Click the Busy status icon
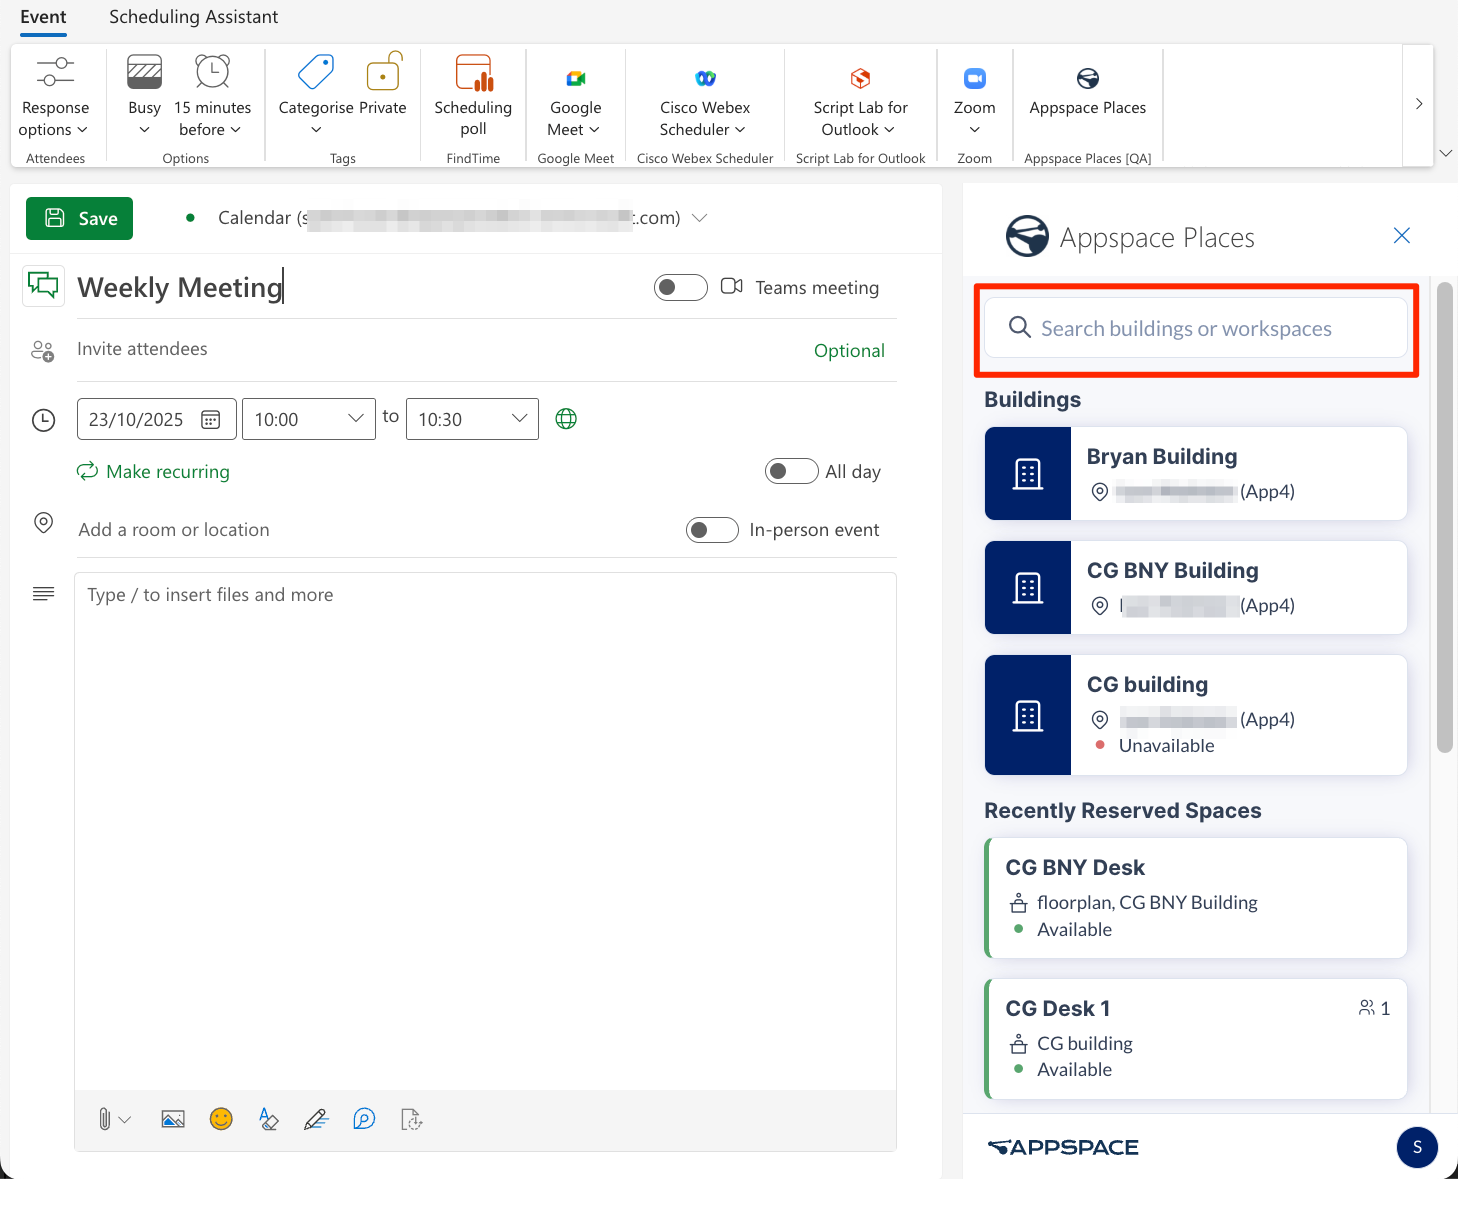Screen dimensions: 1458x1220 (x=144, y=72)
